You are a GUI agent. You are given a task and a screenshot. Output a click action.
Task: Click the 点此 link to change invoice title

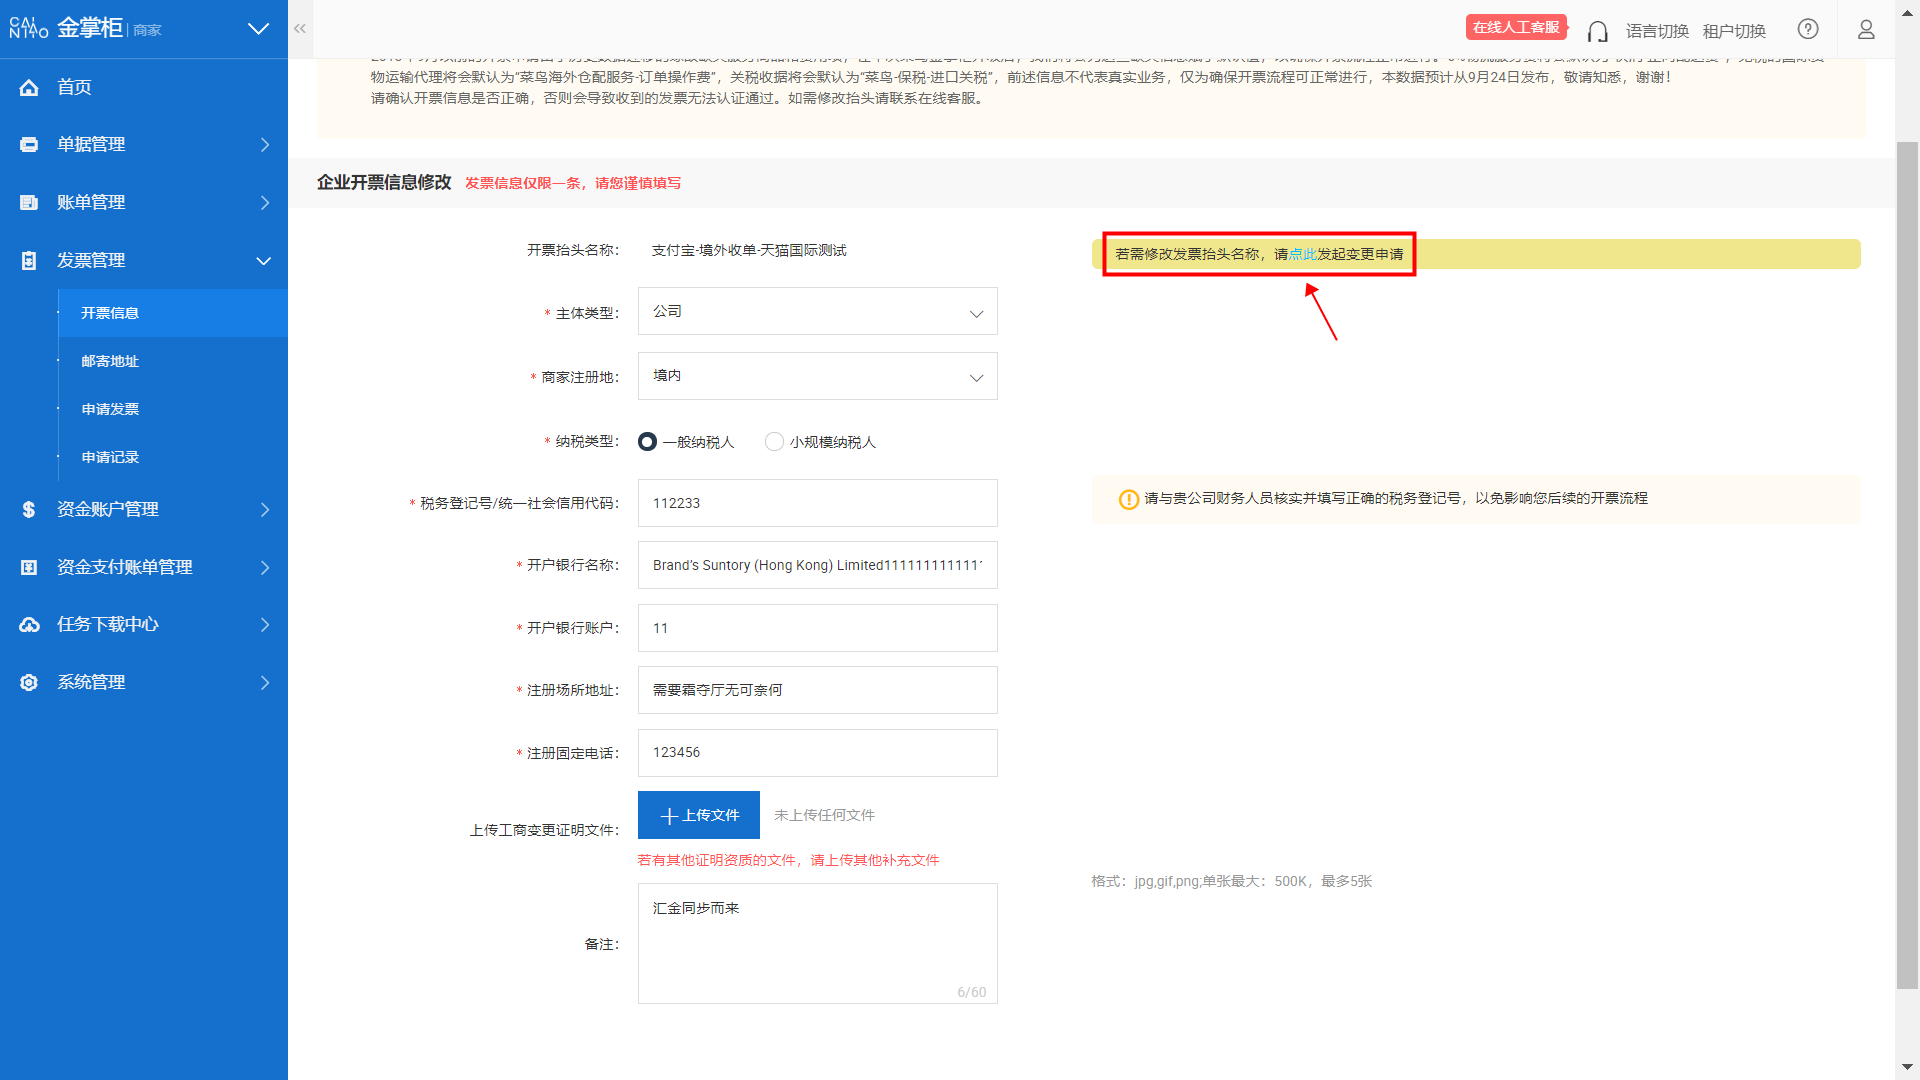tap(1302, 254)
